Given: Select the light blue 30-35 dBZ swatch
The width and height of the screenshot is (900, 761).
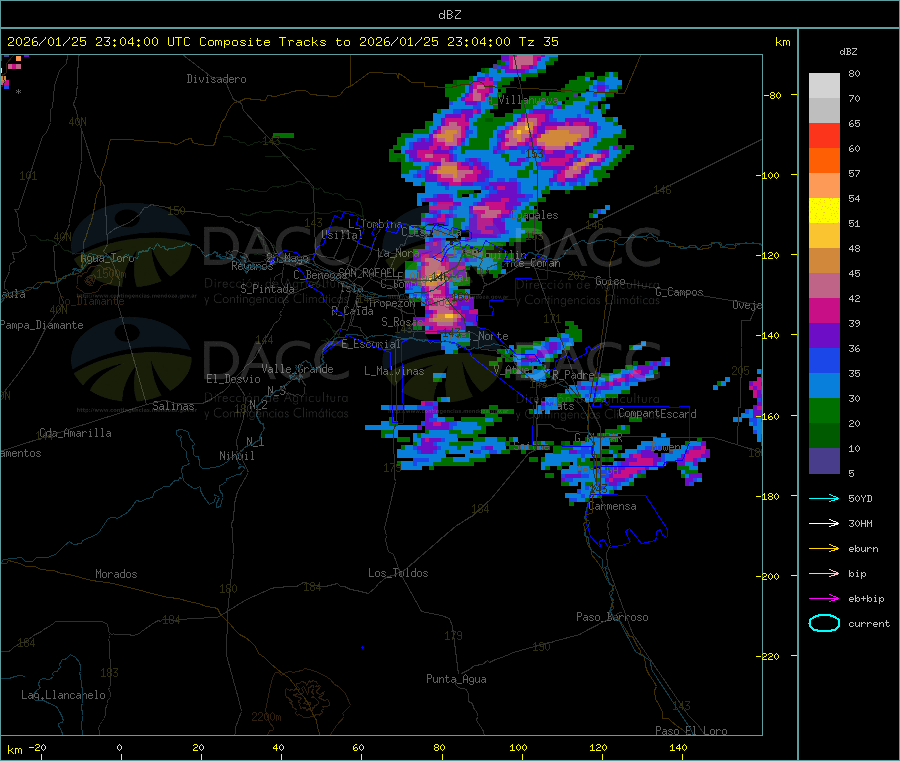Looking at the screenshot, I should click(x=824, y=386).
